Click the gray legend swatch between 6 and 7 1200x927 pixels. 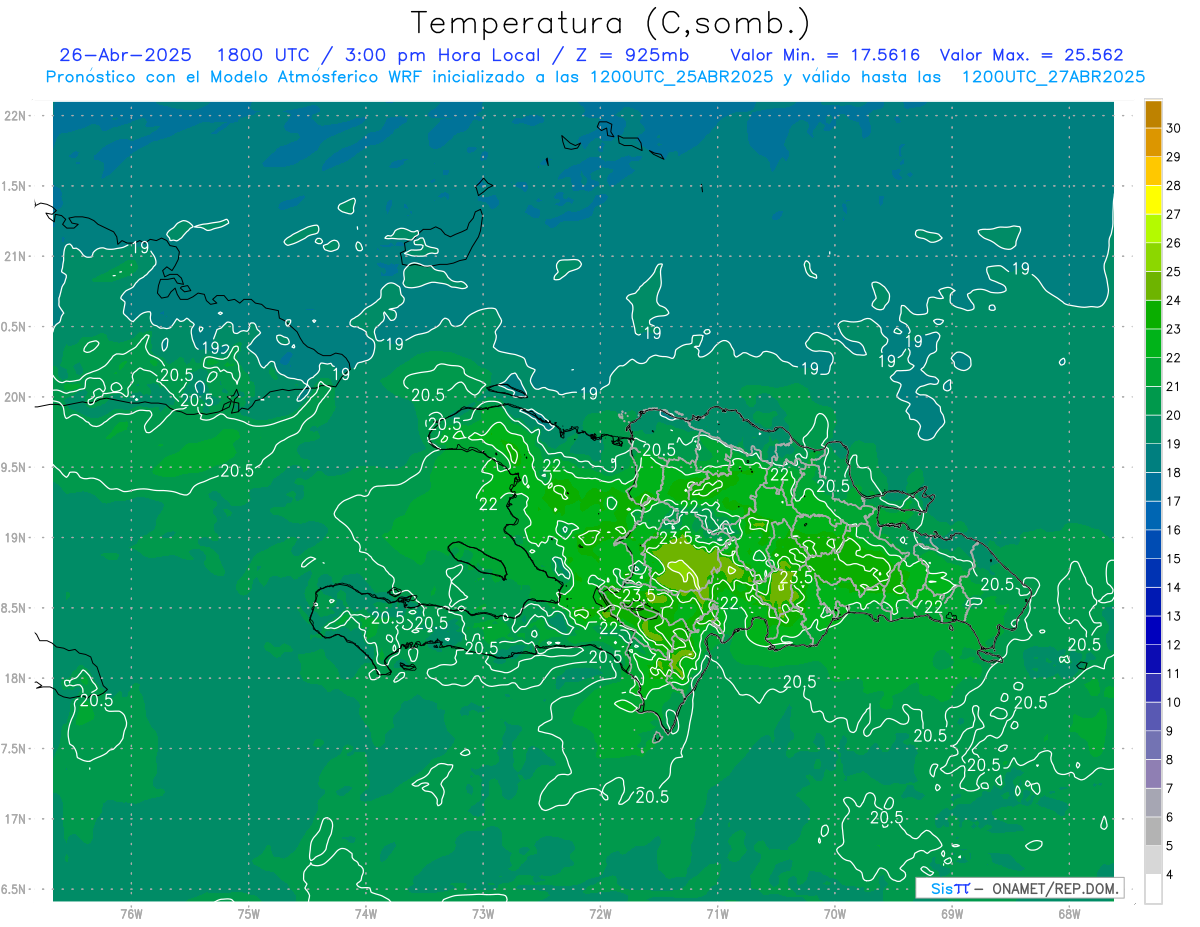1153,803
